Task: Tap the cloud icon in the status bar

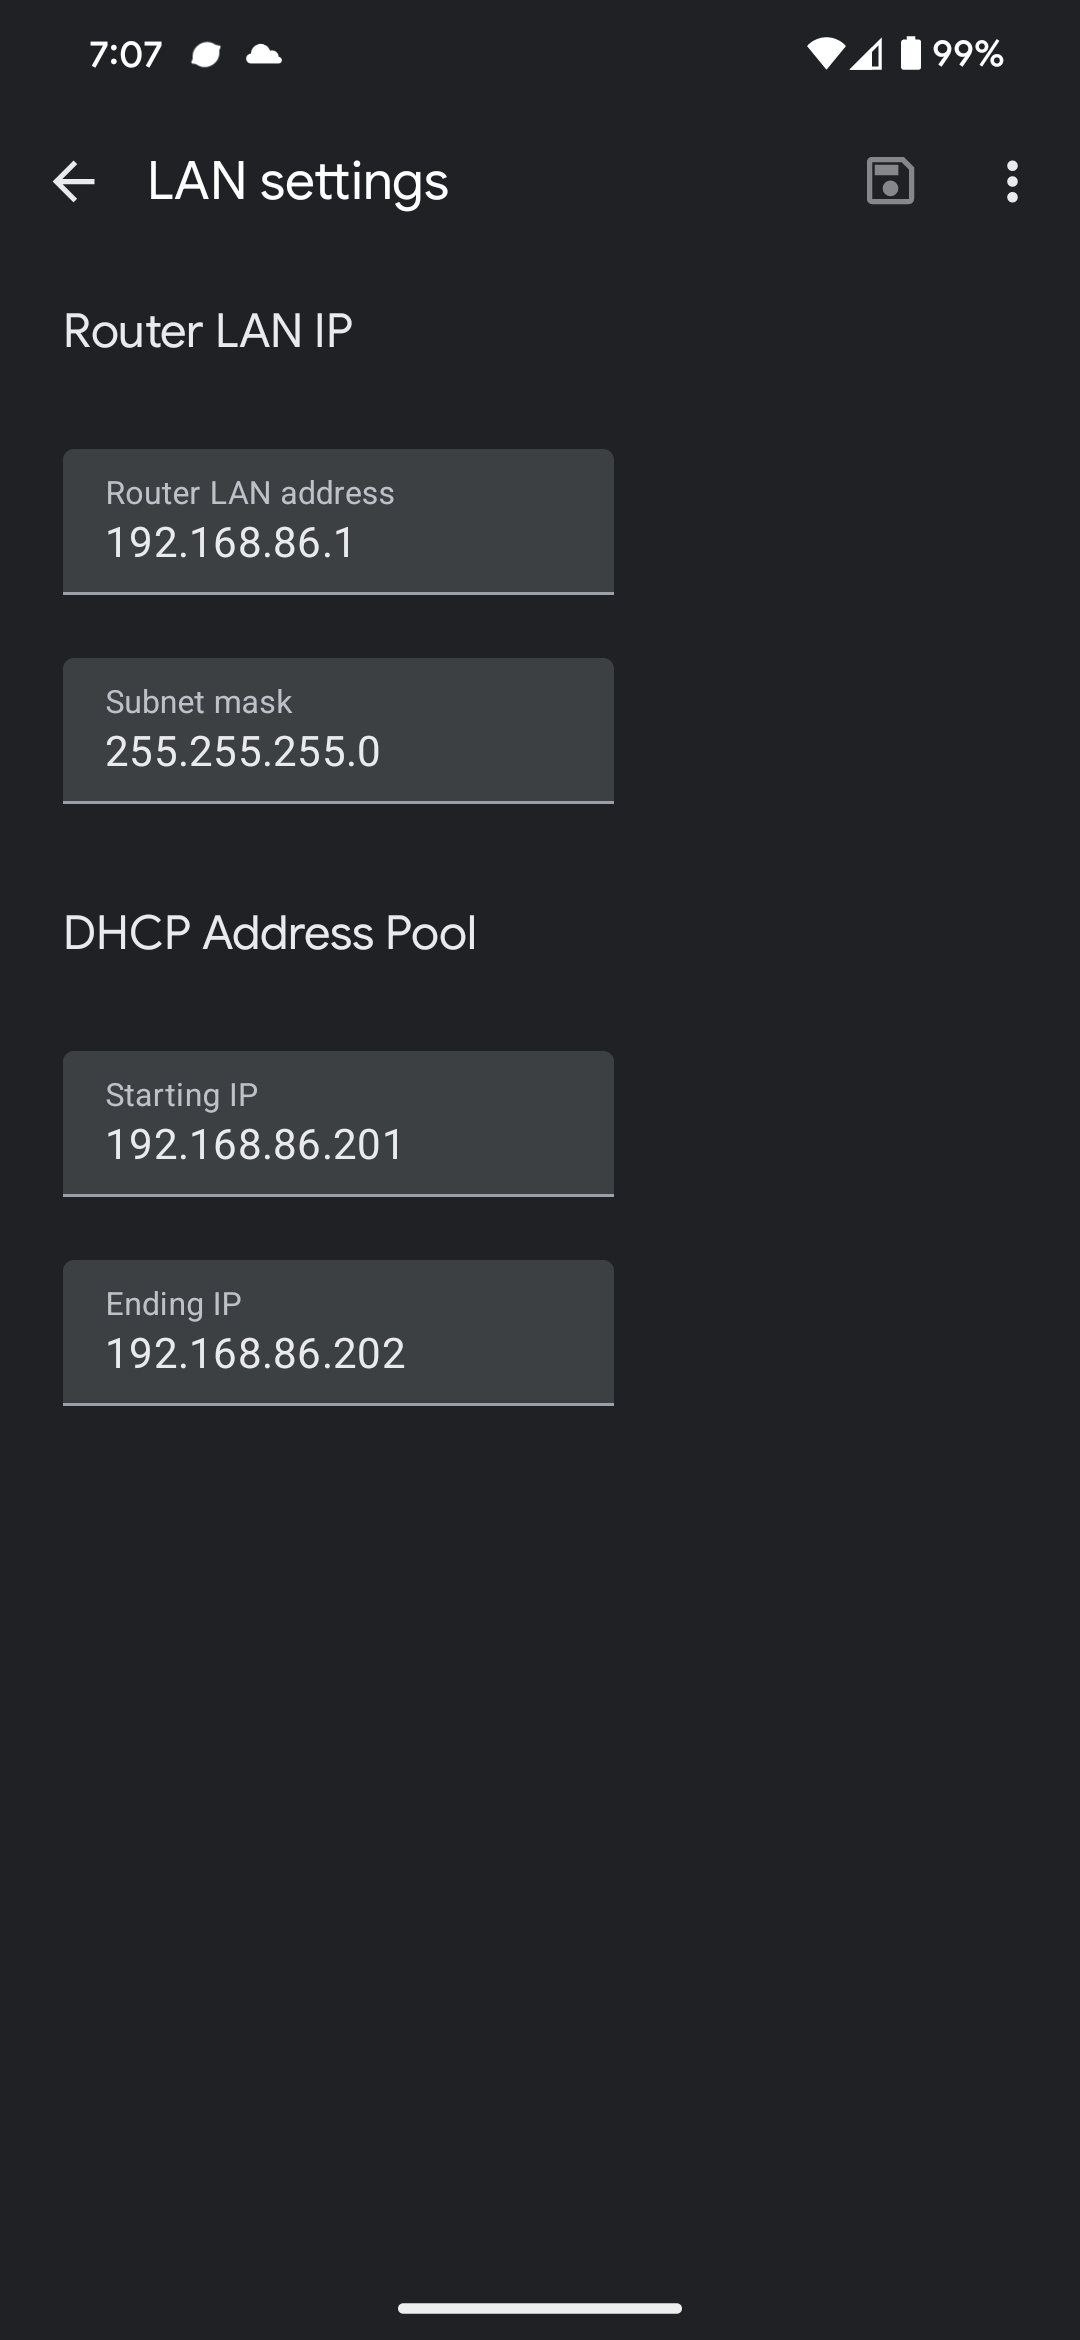Action: (x=265, y=55)
